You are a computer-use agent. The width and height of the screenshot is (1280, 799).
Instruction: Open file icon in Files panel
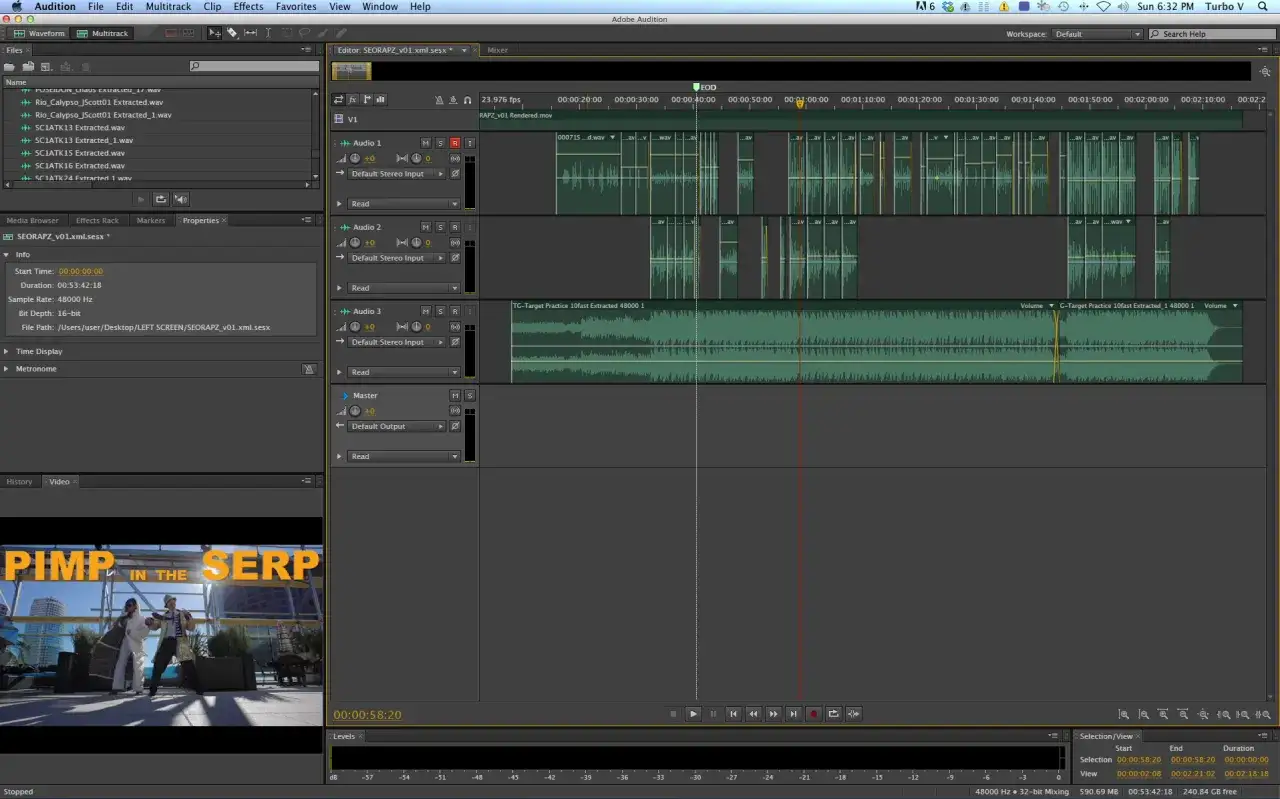(11, 66)
